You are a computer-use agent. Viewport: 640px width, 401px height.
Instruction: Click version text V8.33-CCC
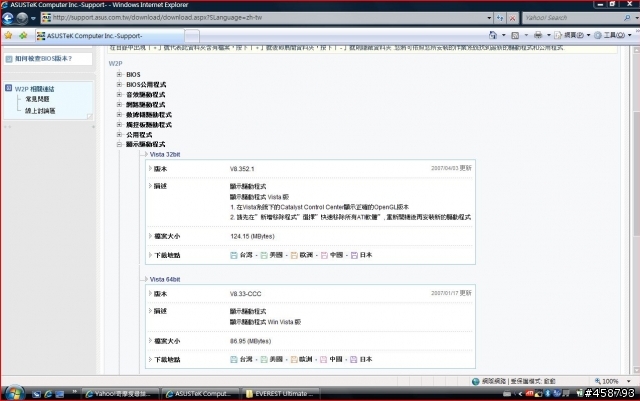(245, 294)
